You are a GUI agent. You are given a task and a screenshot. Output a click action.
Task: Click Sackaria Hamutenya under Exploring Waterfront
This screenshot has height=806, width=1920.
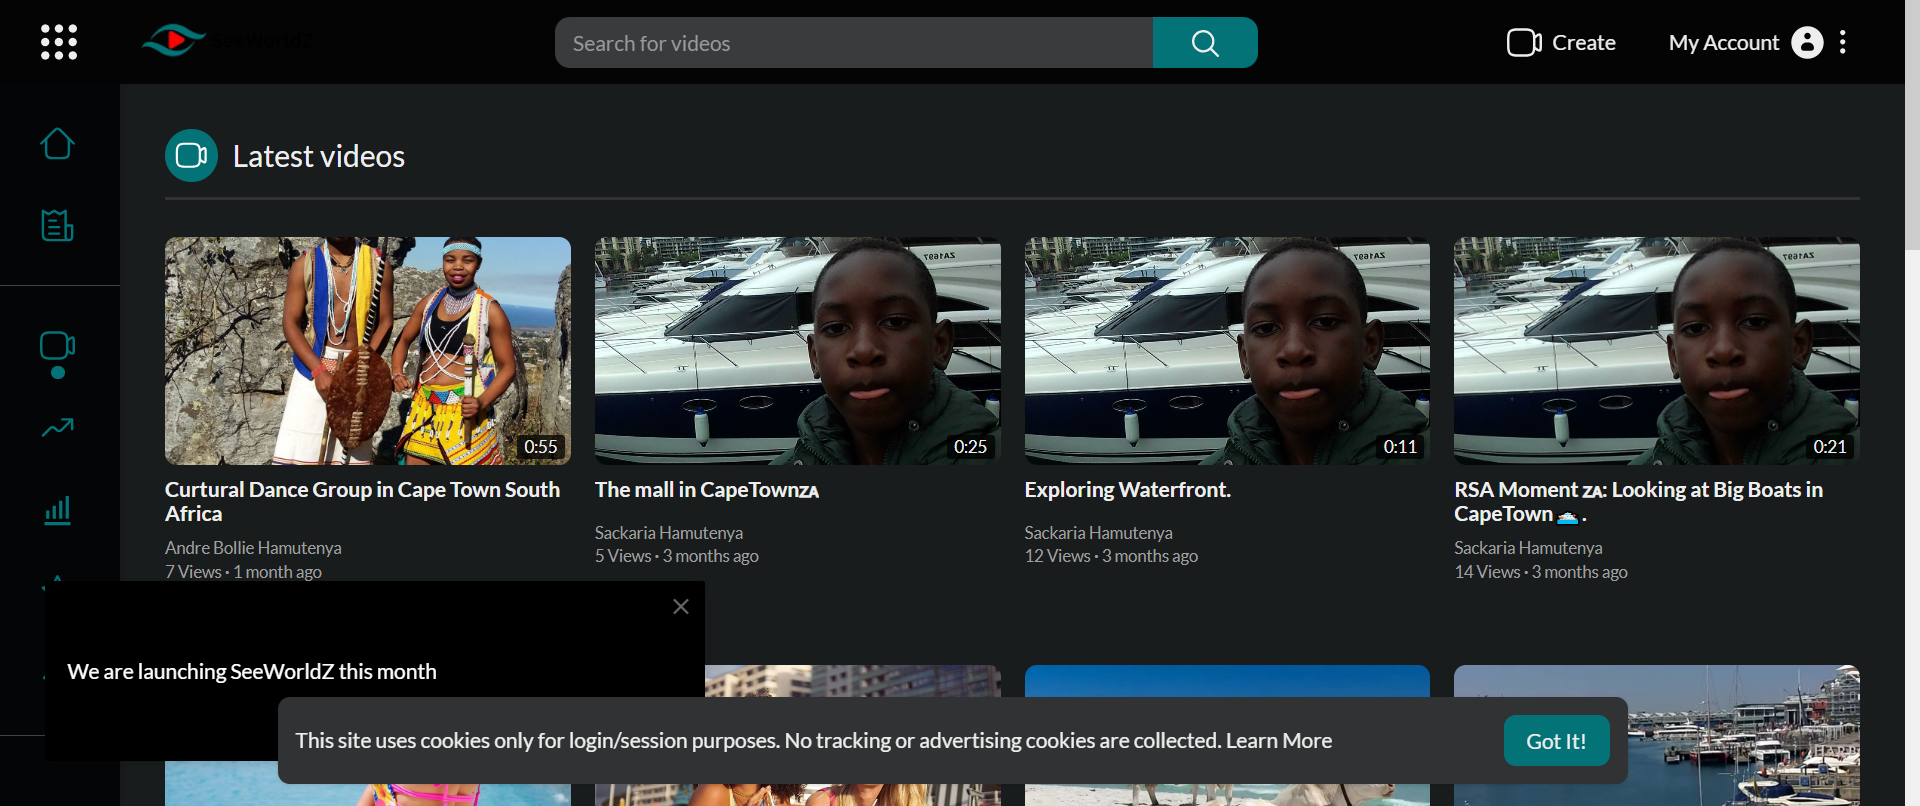point(1099,533)
